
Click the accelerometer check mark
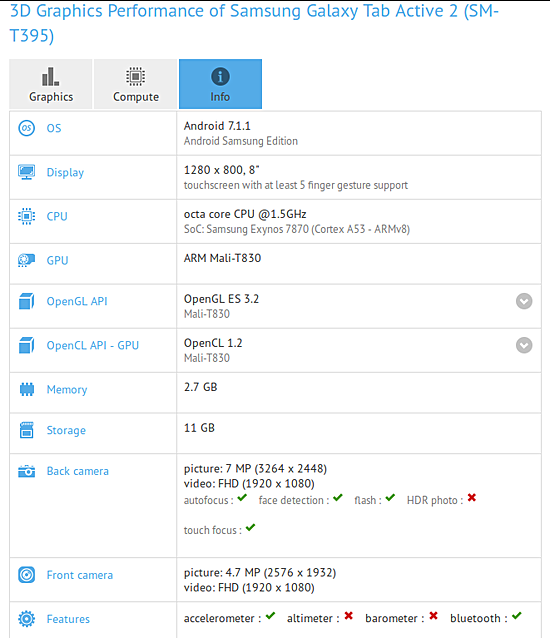[271, 616]
